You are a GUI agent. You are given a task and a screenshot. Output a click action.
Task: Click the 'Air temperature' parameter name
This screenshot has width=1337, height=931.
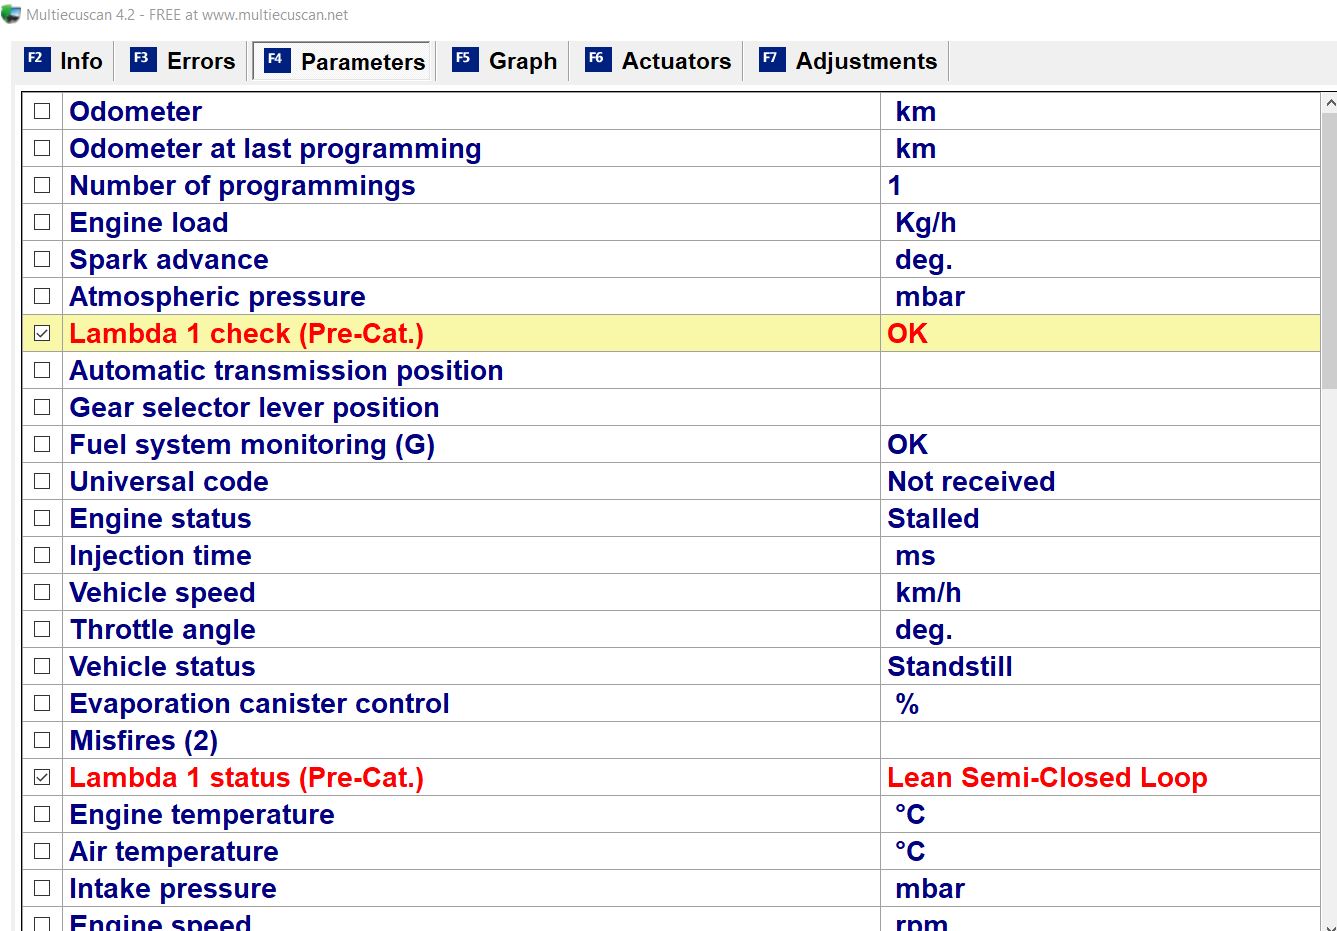pos(174,852)
